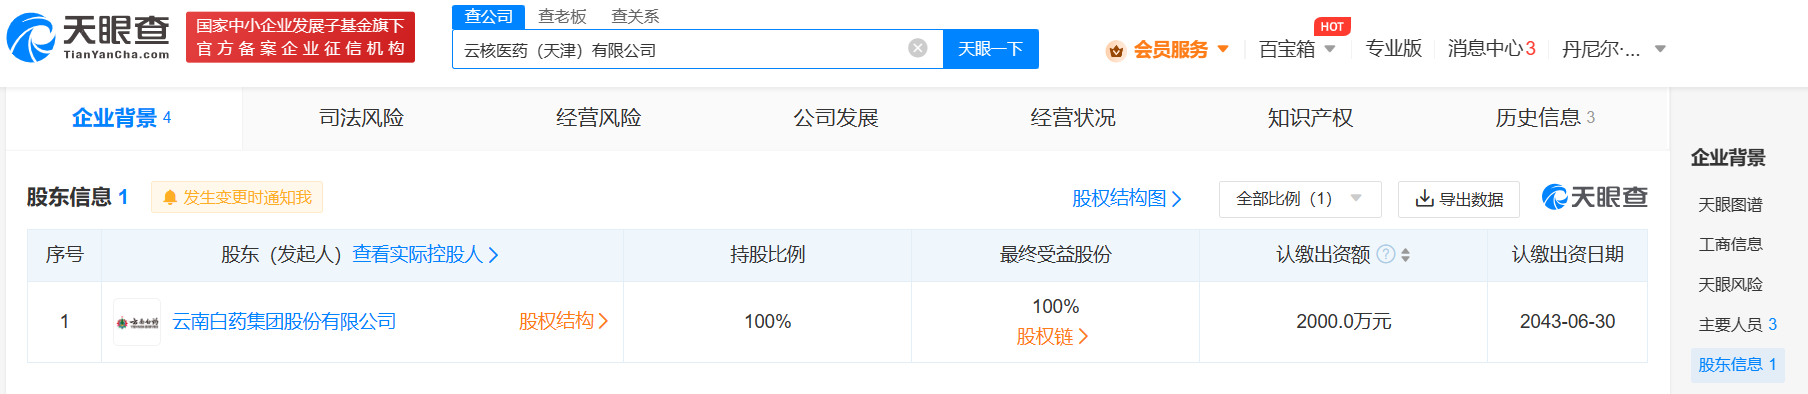Select the 经营风险 tab
The height and width of the screenshot is (394, 1808).
click(598, 118)
